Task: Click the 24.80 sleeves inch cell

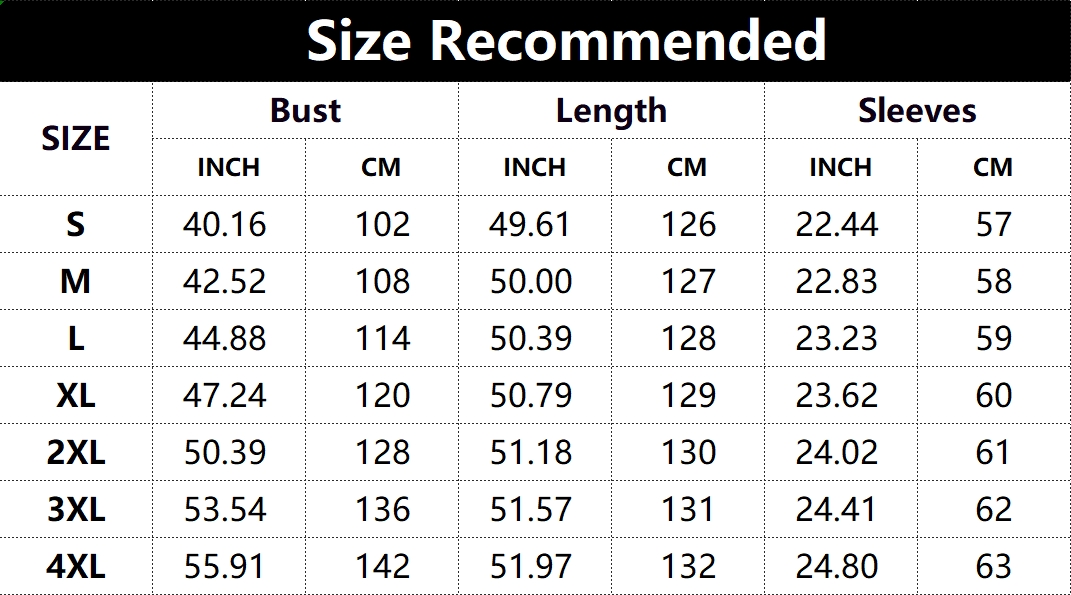Action: pyautogui.click(x=837, y=566)
